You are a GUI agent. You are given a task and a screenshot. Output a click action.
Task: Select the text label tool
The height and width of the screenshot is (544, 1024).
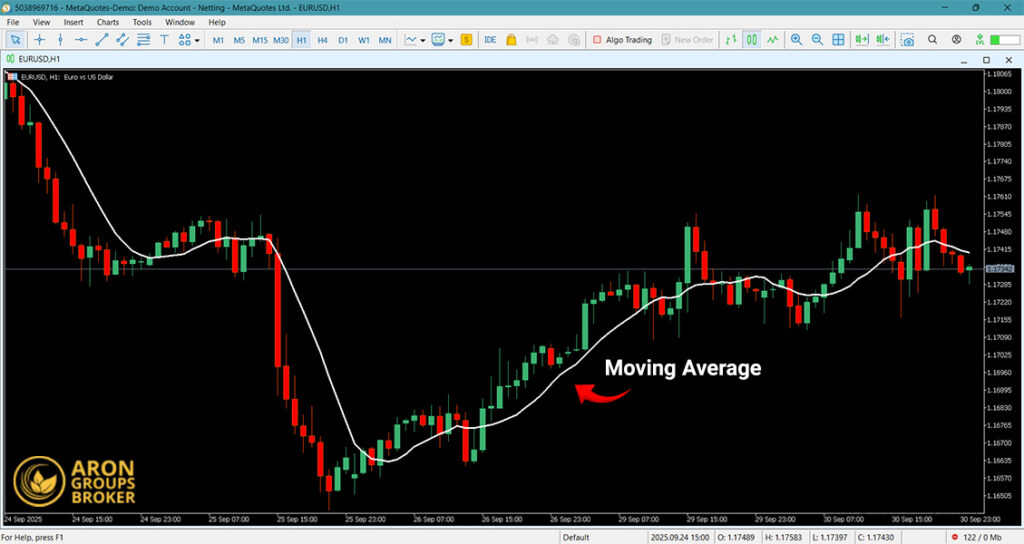pos(165,40)
